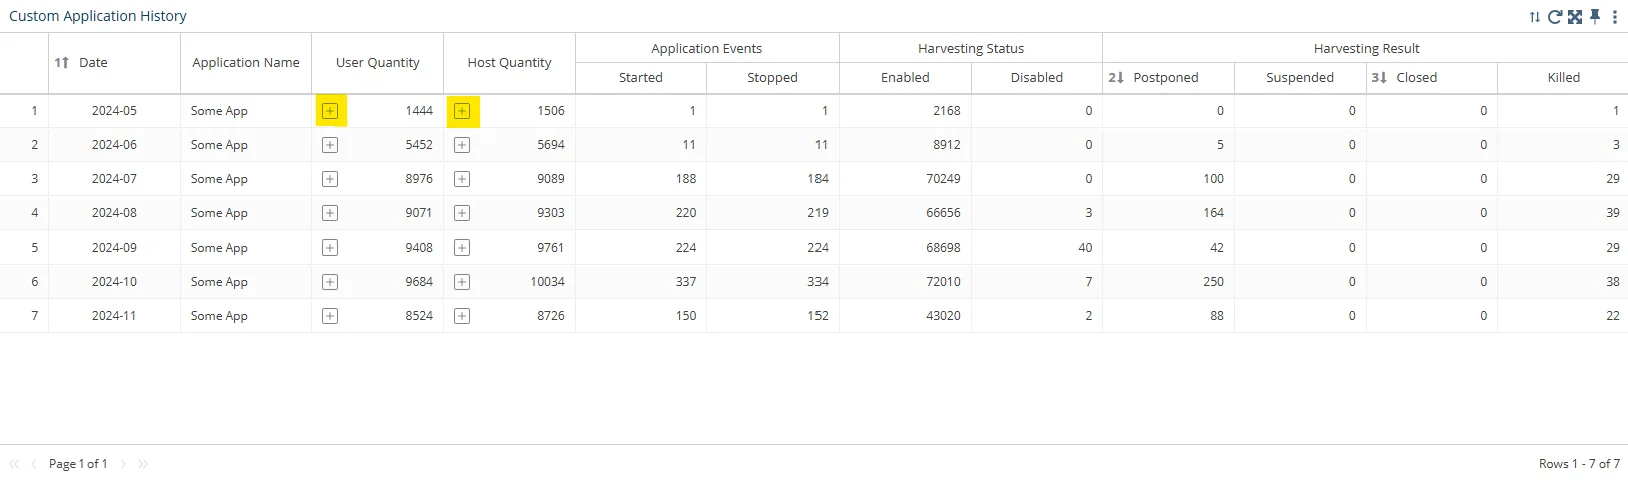This screenshot has height=480, width=1628.
Task: Select the 2024-11 date cell
Action: click(x=114, y=316)
